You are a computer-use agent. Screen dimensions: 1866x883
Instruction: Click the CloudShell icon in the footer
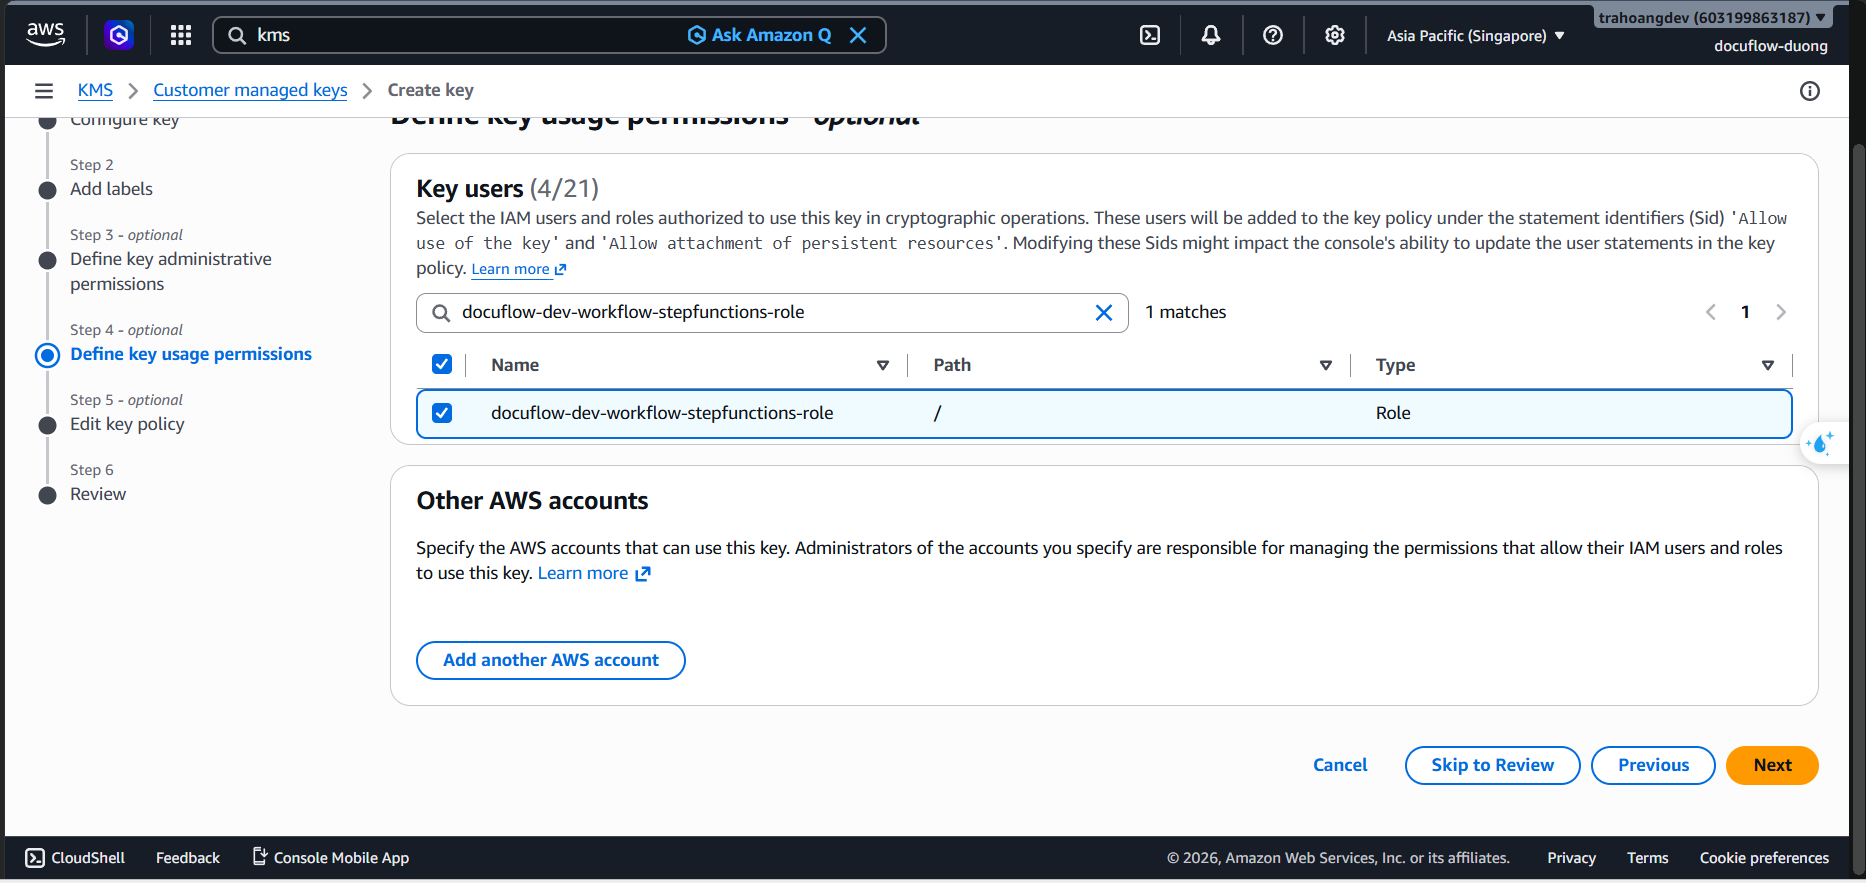click(35, 858)
